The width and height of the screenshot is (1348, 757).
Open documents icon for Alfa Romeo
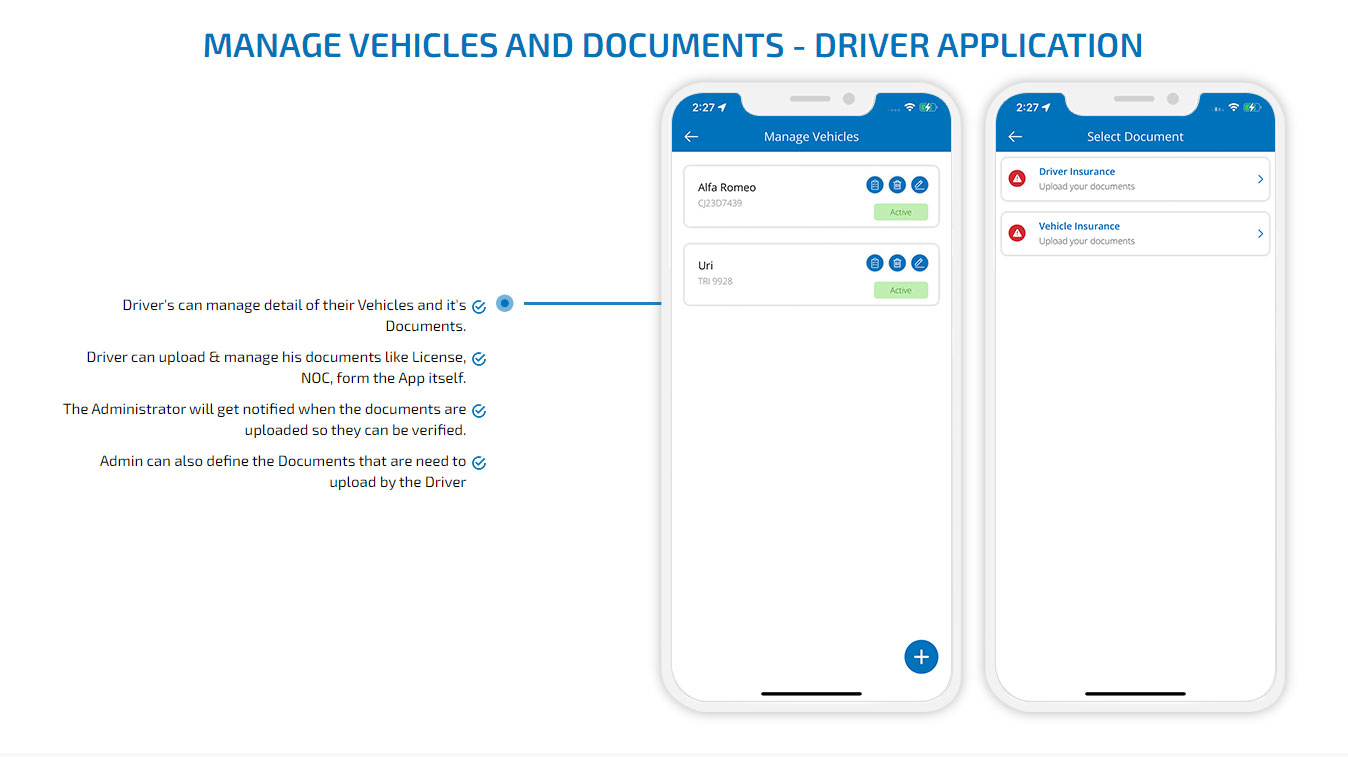(875, 185)
